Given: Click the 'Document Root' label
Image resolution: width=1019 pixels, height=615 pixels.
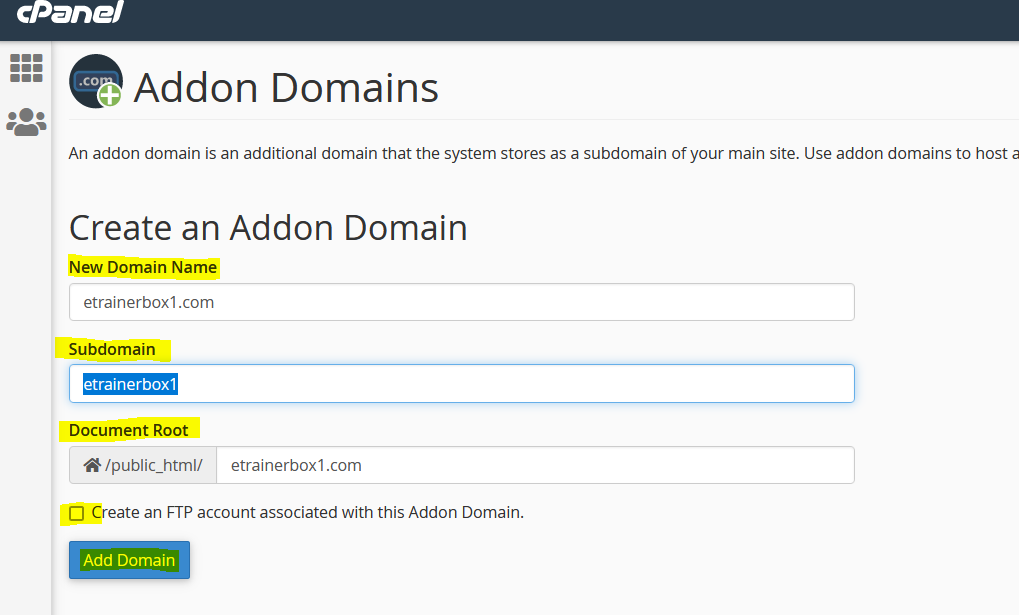Looking at the screenshot, I should click(129, 430).
